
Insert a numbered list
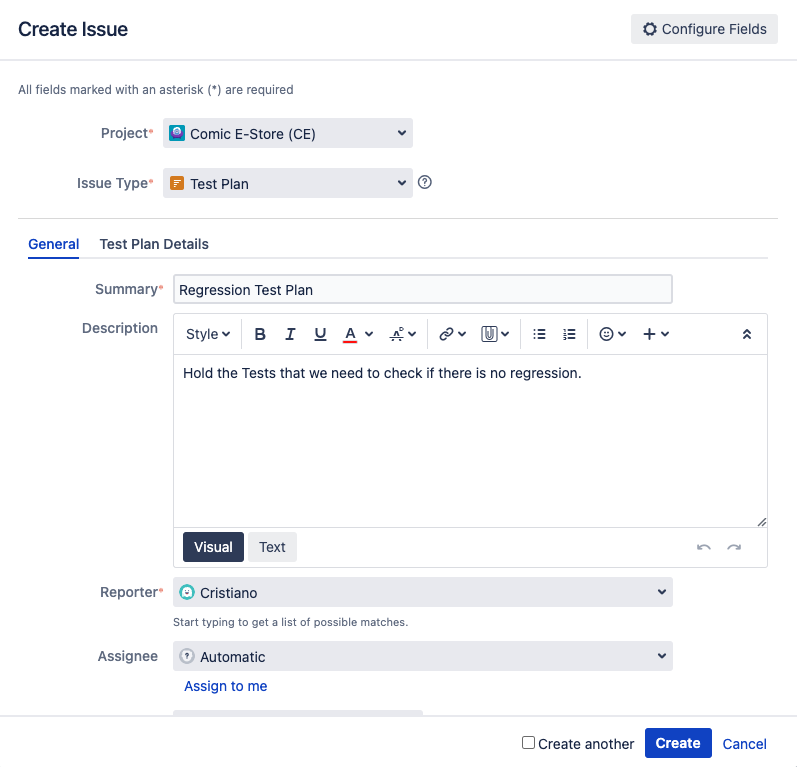(569, 334)
